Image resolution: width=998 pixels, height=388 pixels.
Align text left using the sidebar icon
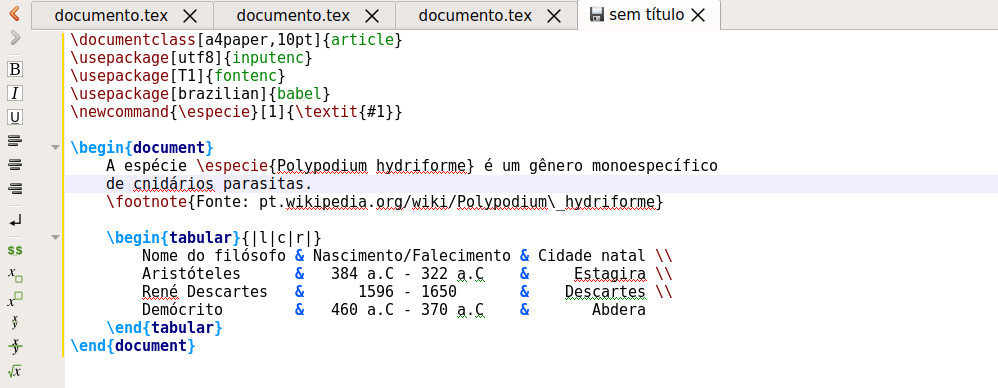pyautogui.click(x=15, y=141)
